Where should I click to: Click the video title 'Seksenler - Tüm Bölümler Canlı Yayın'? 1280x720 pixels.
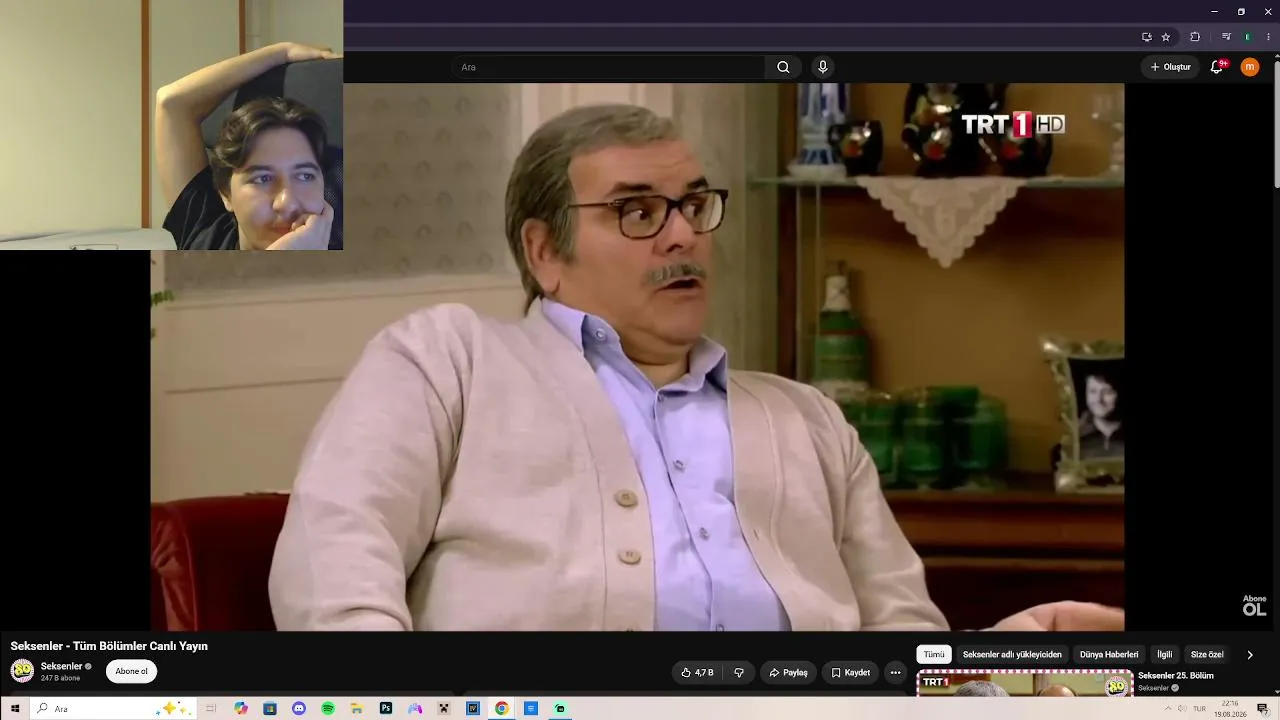109,646
